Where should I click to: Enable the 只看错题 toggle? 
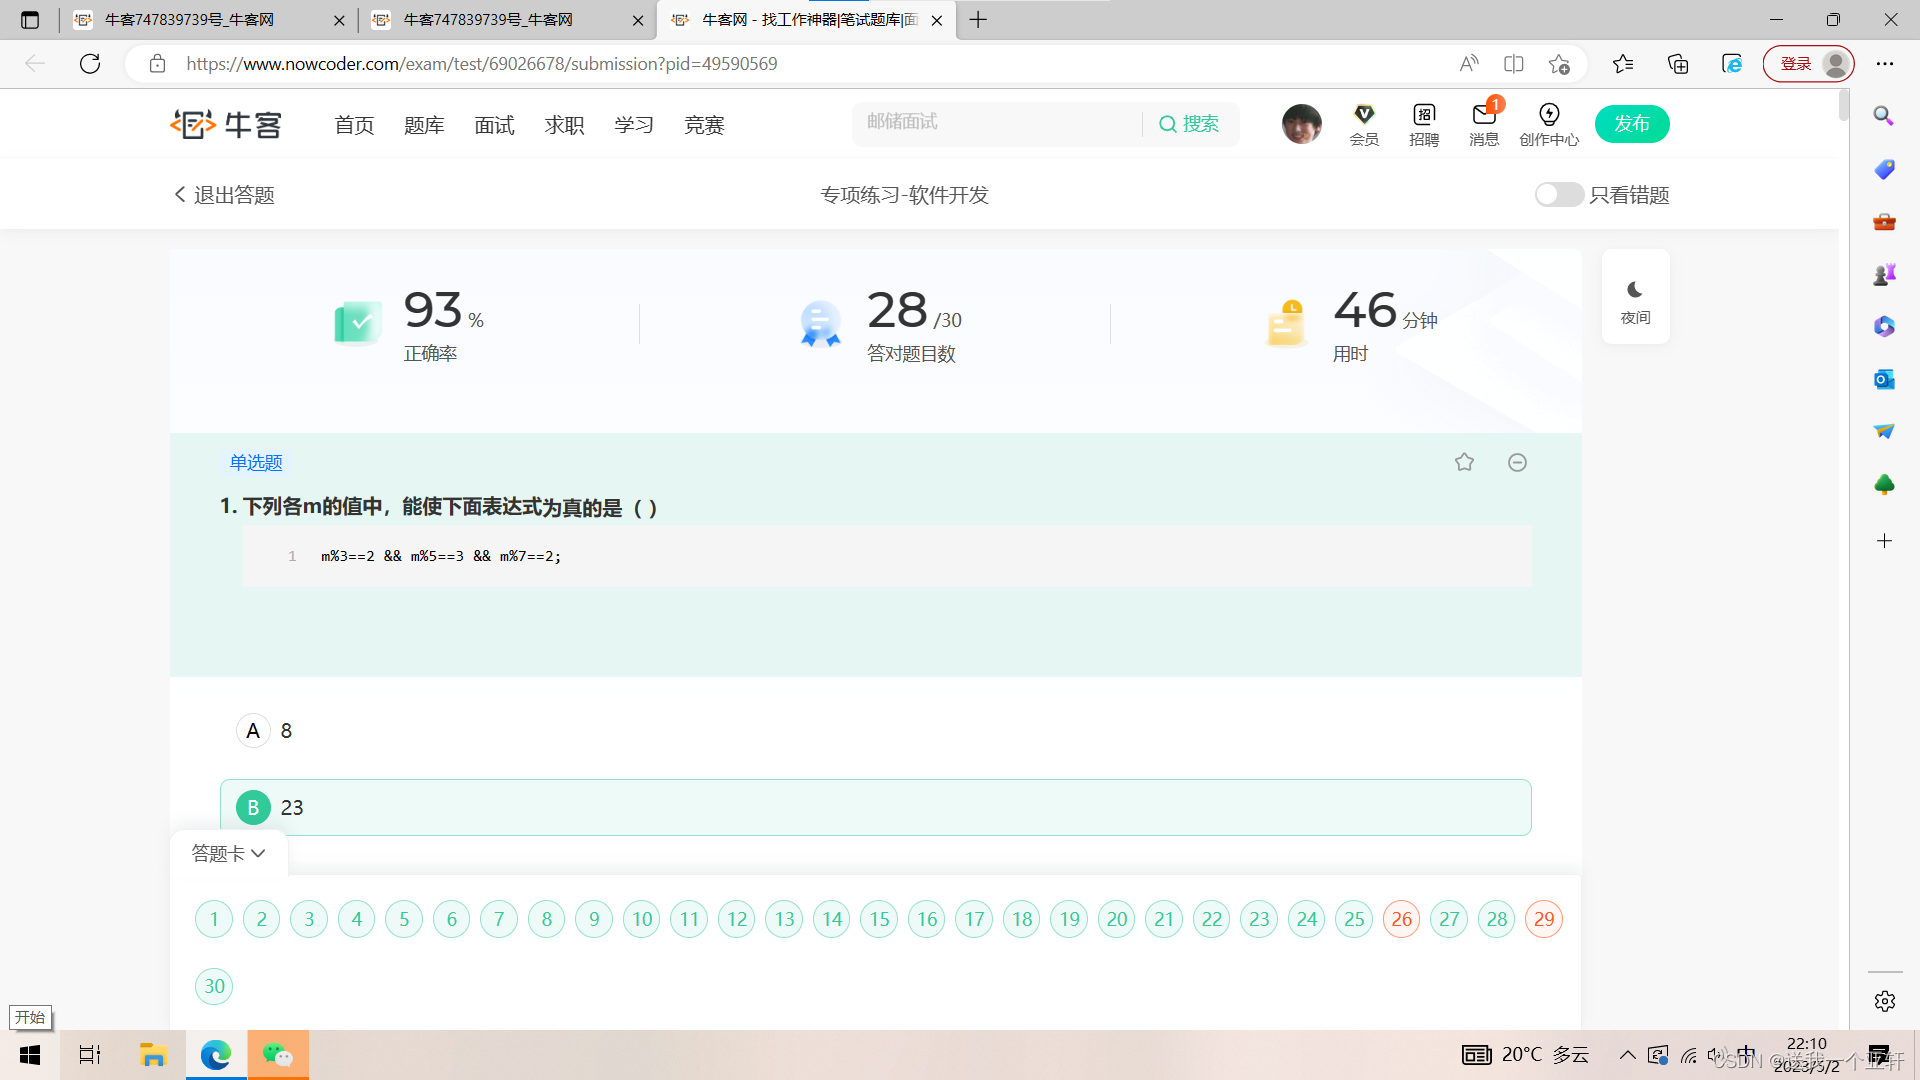coord(1558,195)
